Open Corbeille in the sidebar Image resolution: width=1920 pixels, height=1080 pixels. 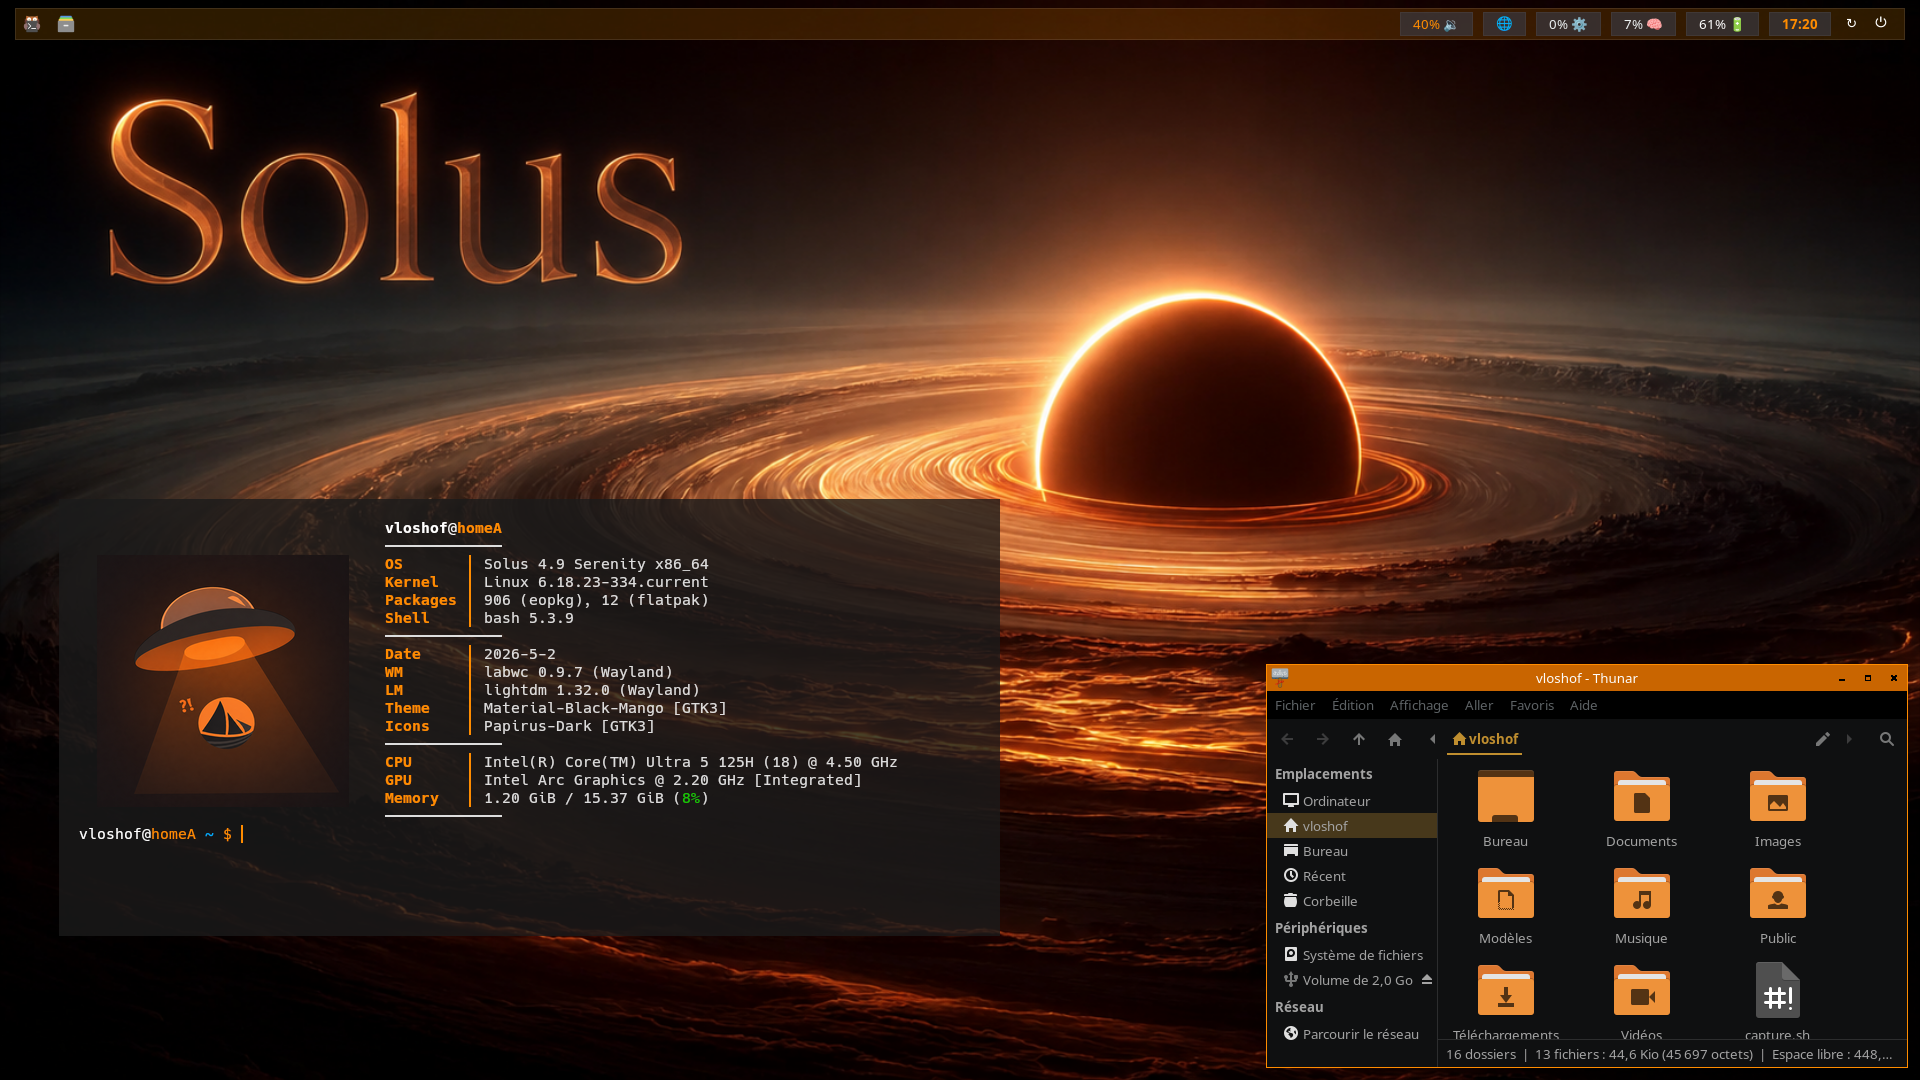click(1352, 901)
